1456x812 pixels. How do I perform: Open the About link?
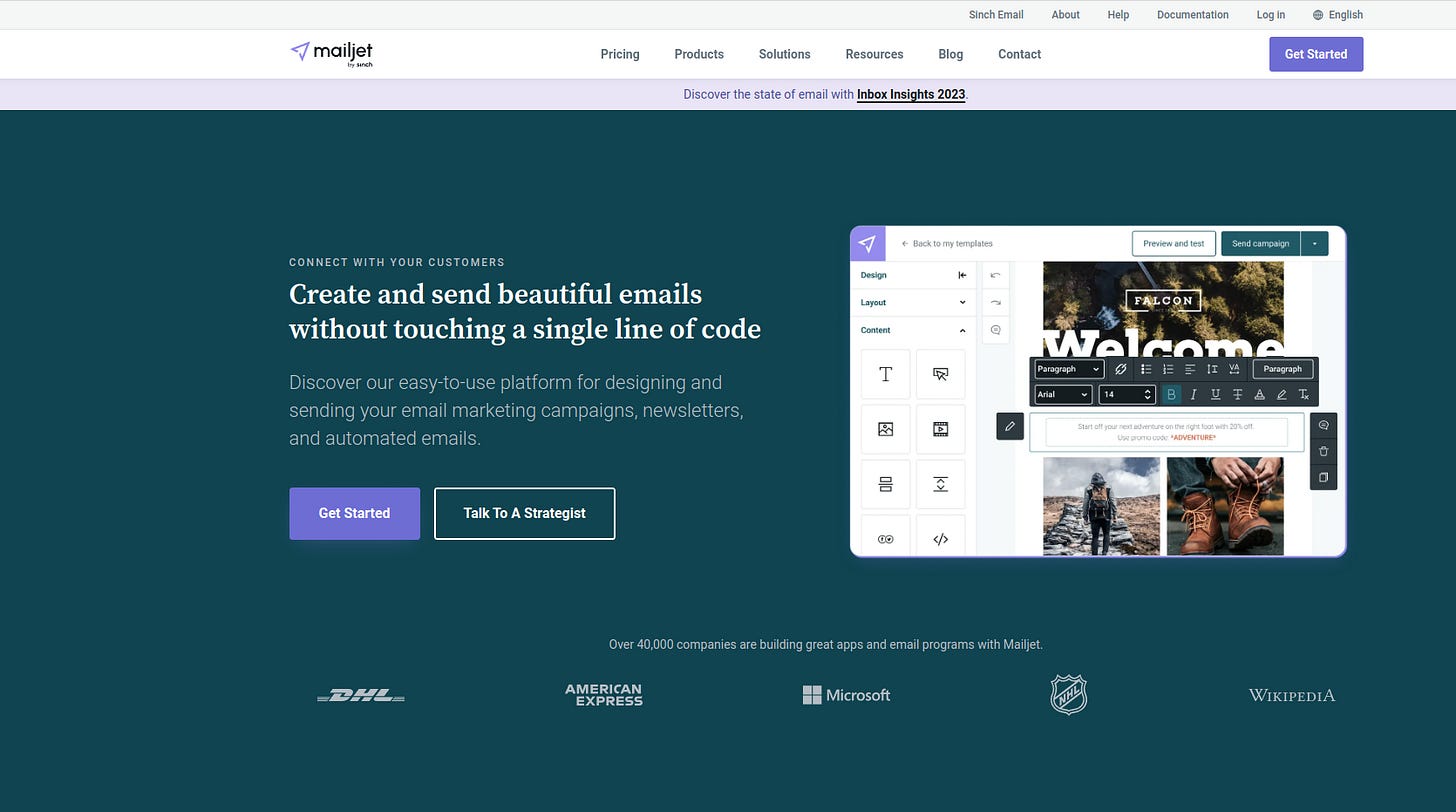coord(1066,15)
